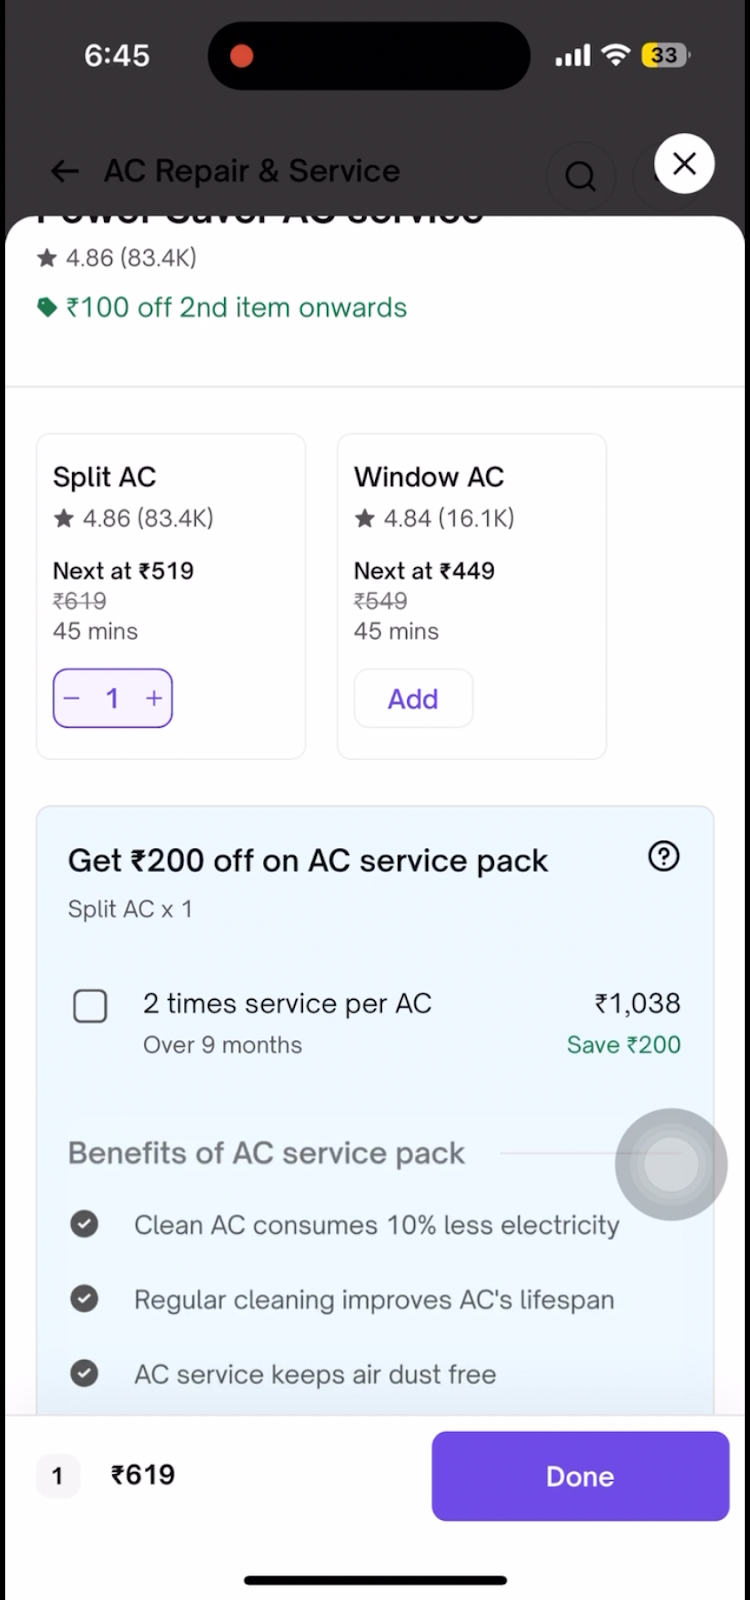Tap the ₹619 cart total
The image size is (750, 1600).
(x=143, y=1475)
